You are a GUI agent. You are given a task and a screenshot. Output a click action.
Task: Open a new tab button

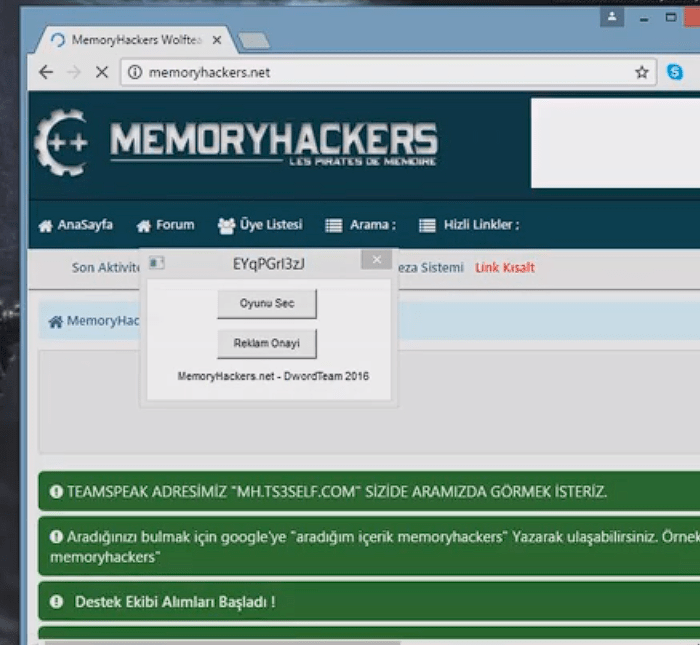(x=254, y=41)
